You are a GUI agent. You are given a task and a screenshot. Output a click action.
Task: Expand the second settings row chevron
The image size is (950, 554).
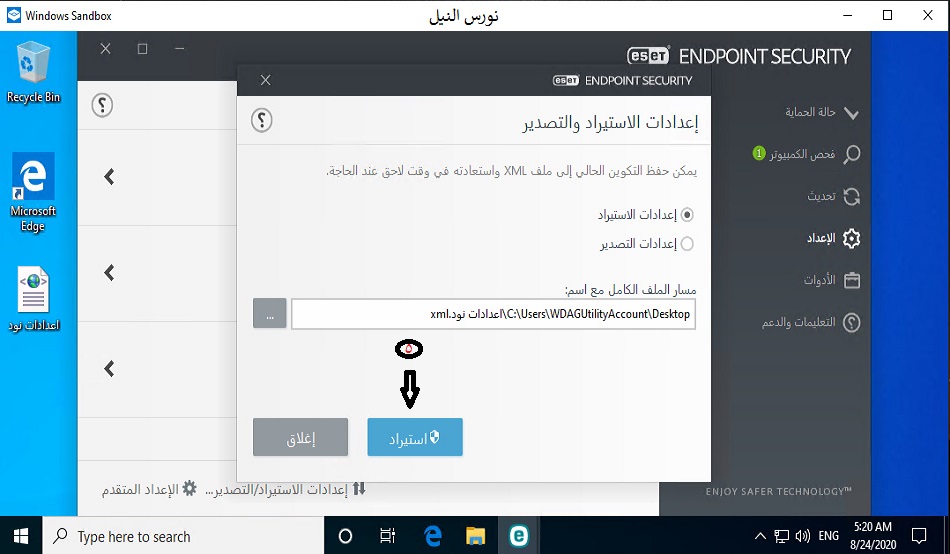point(110,273)
